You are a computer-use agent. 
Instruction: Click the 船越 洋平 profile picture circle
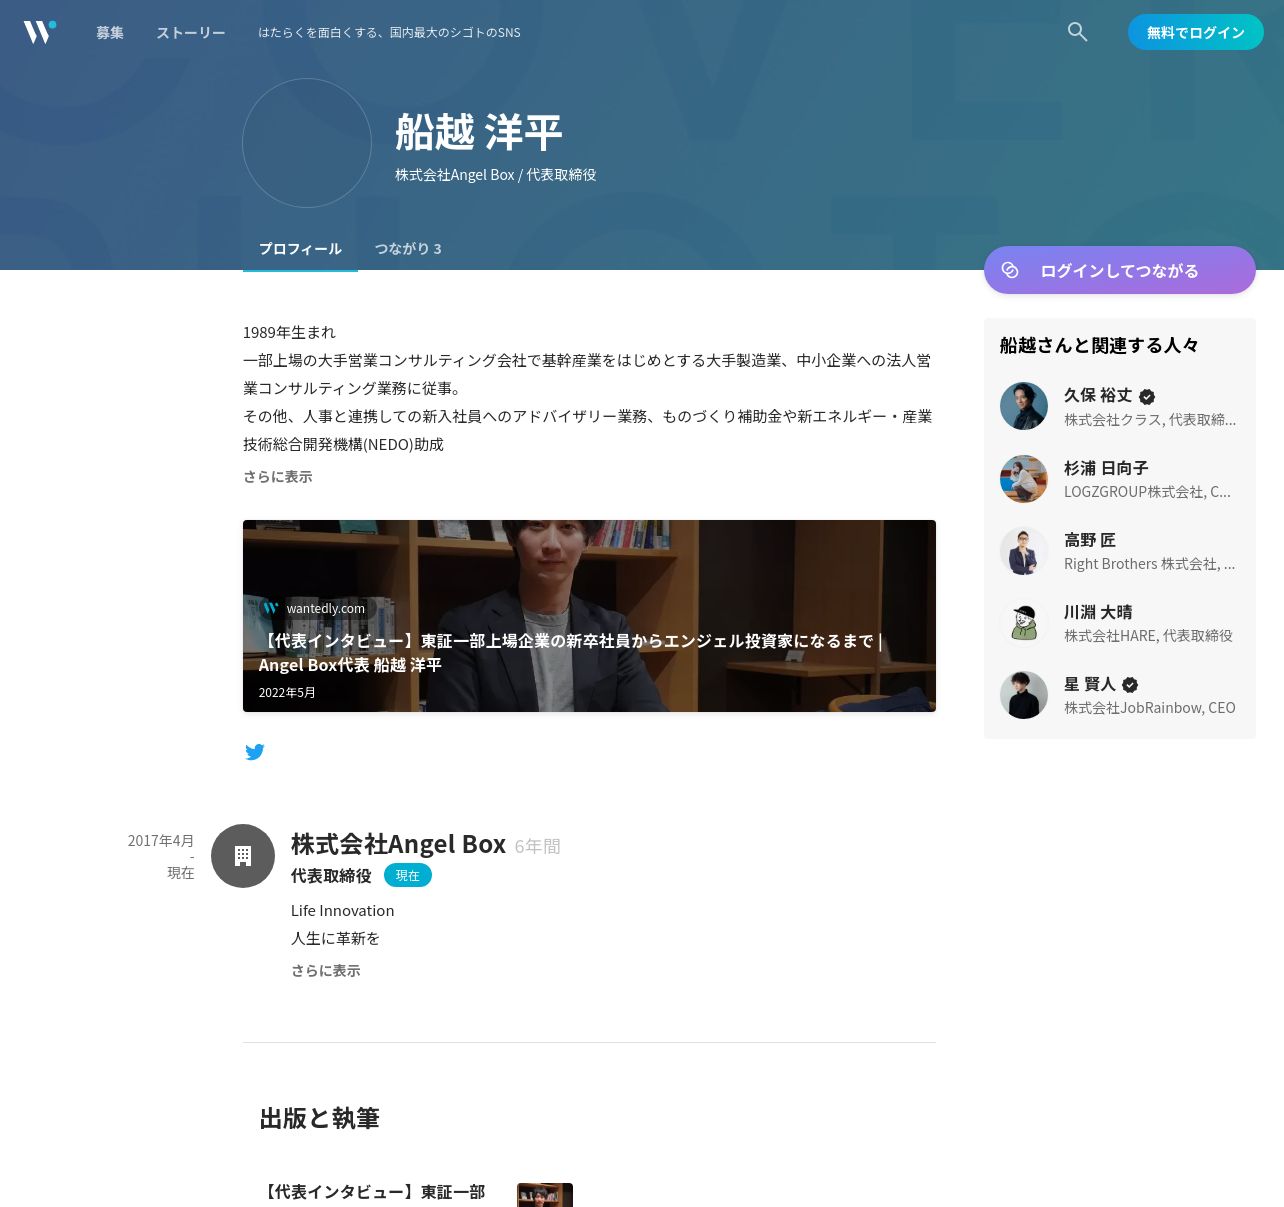(x=307, y=143)
